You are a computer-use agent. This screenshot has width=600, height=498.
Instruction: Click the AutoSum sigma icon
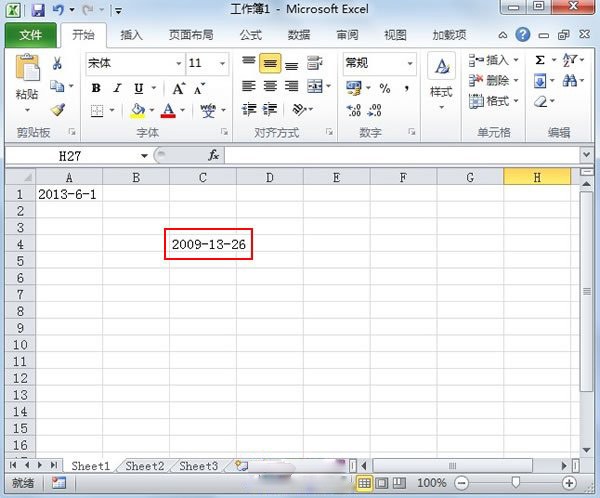[540, 60]
